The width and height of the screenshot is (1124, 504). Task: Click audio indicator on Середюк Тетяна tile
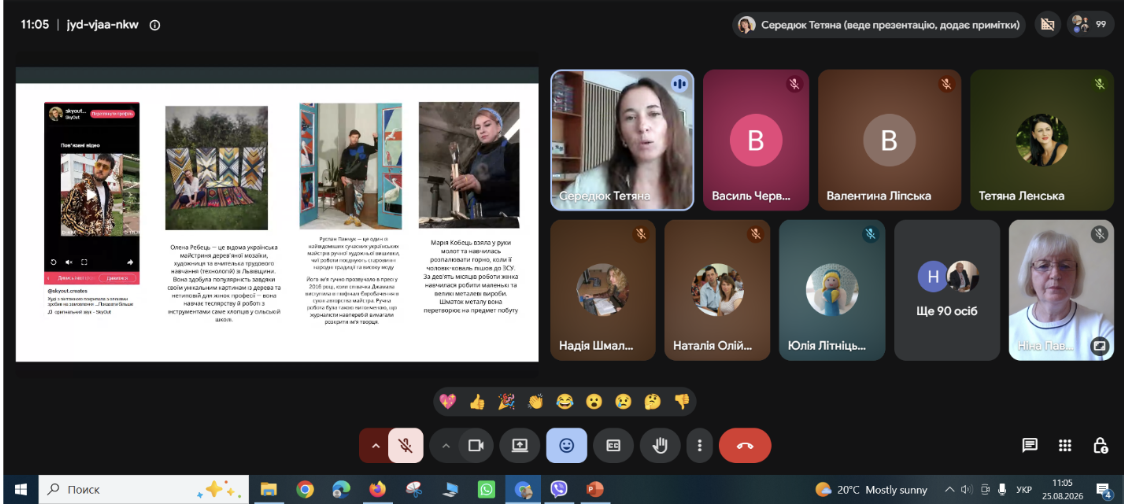point(679,84)
